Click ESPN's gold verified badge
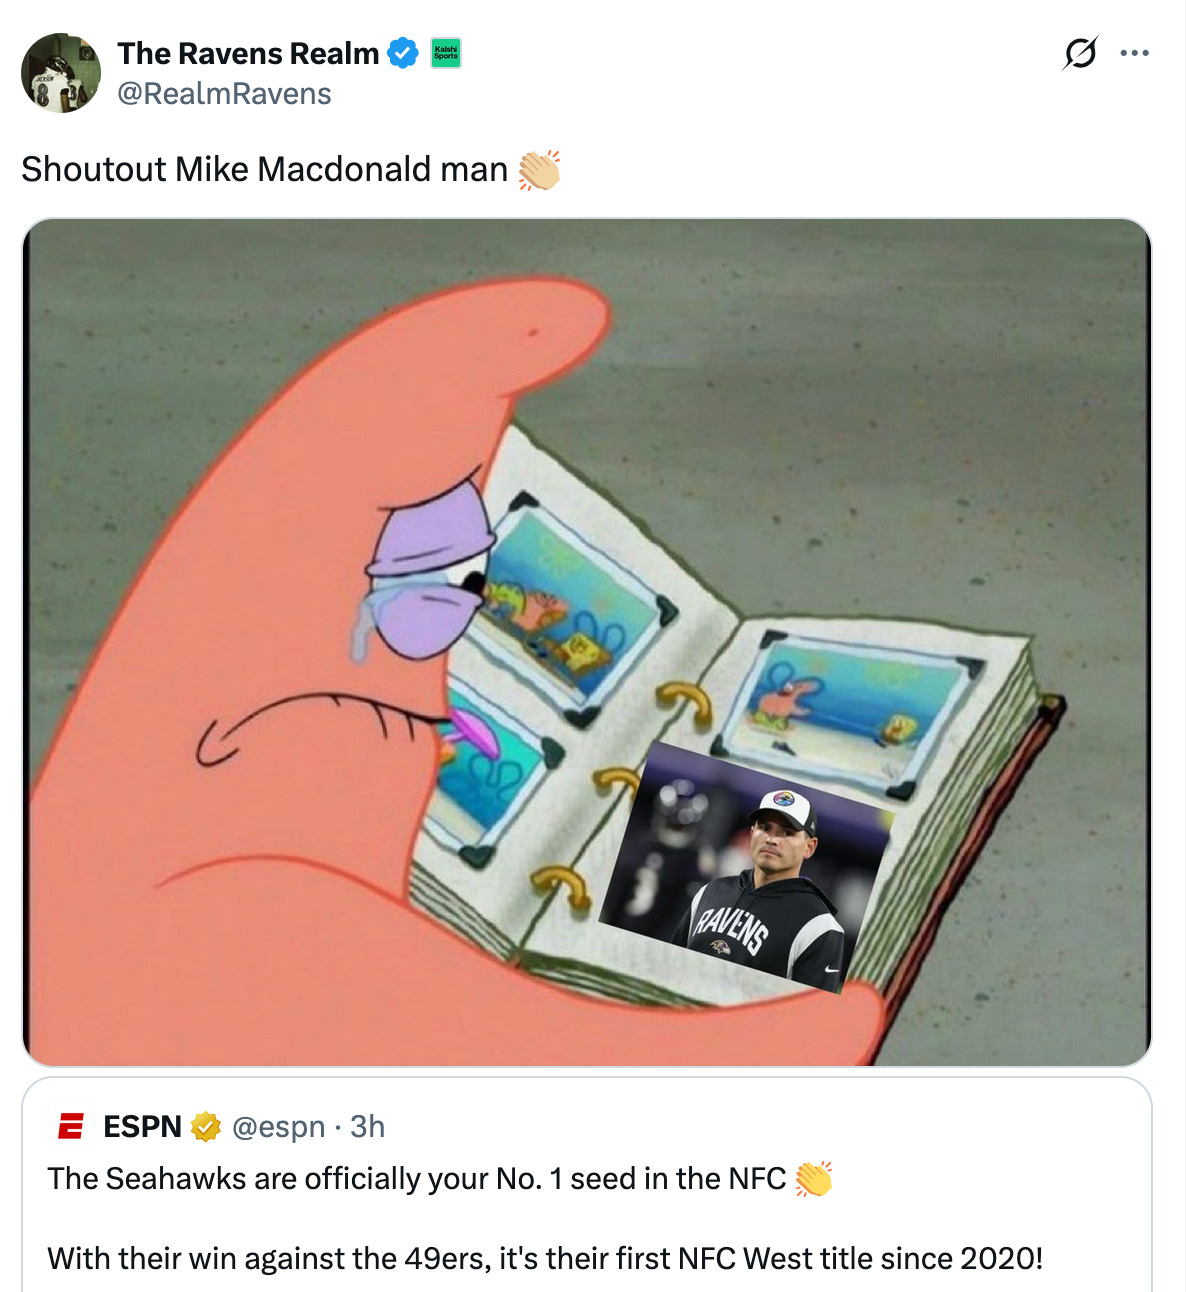Image resolution: width=1186 pixels, height=1292 pixels. click(x=205, y=1127)
